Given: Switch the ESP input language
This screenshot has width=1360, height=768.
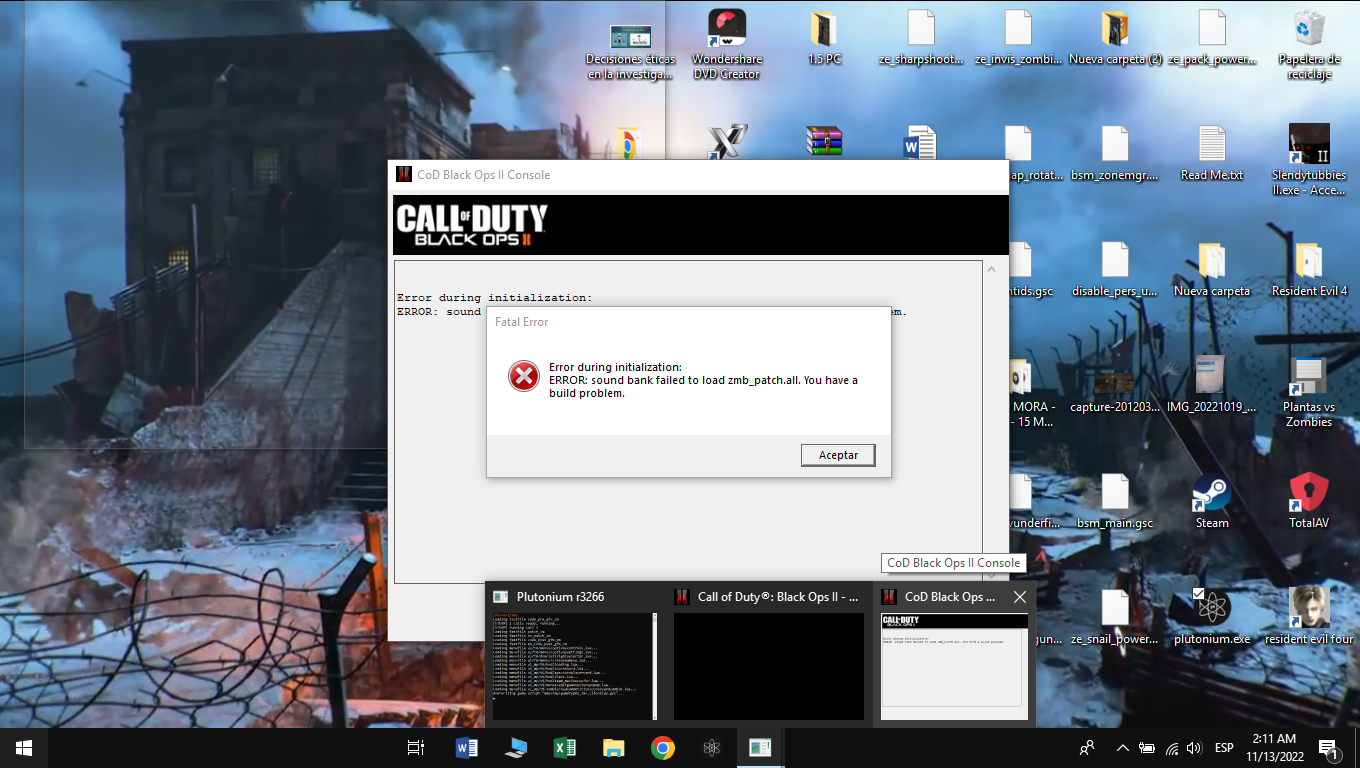Looking at the screenshot, I should 1224,748.
